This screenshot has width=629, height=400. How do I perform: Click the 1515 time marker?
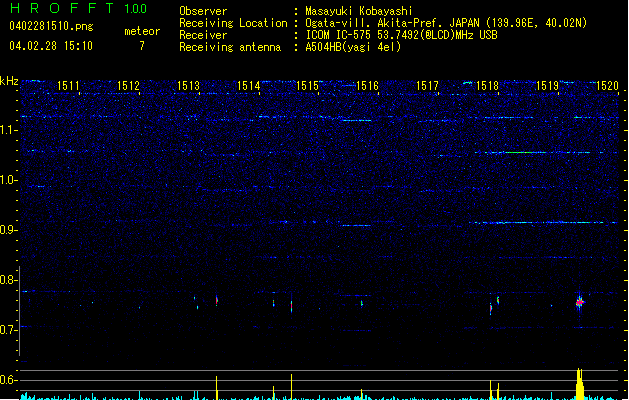click(x=307, y=86)
